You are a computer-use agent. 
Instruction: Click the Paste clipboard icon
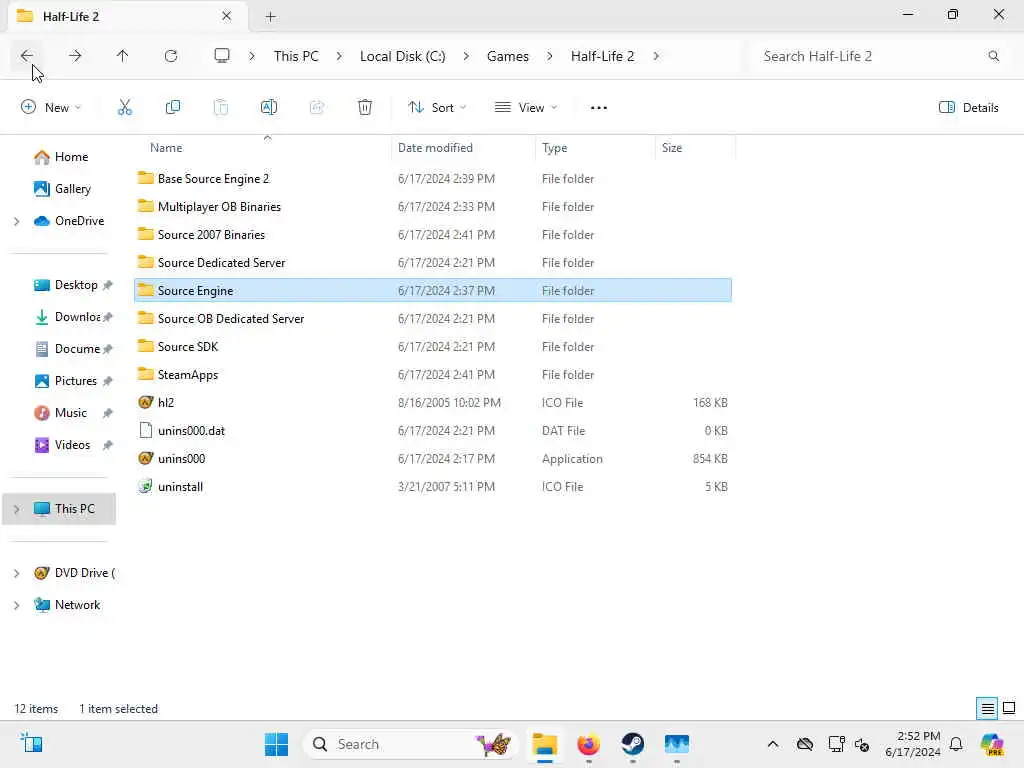pyautogui.click(x=221, y=108)
